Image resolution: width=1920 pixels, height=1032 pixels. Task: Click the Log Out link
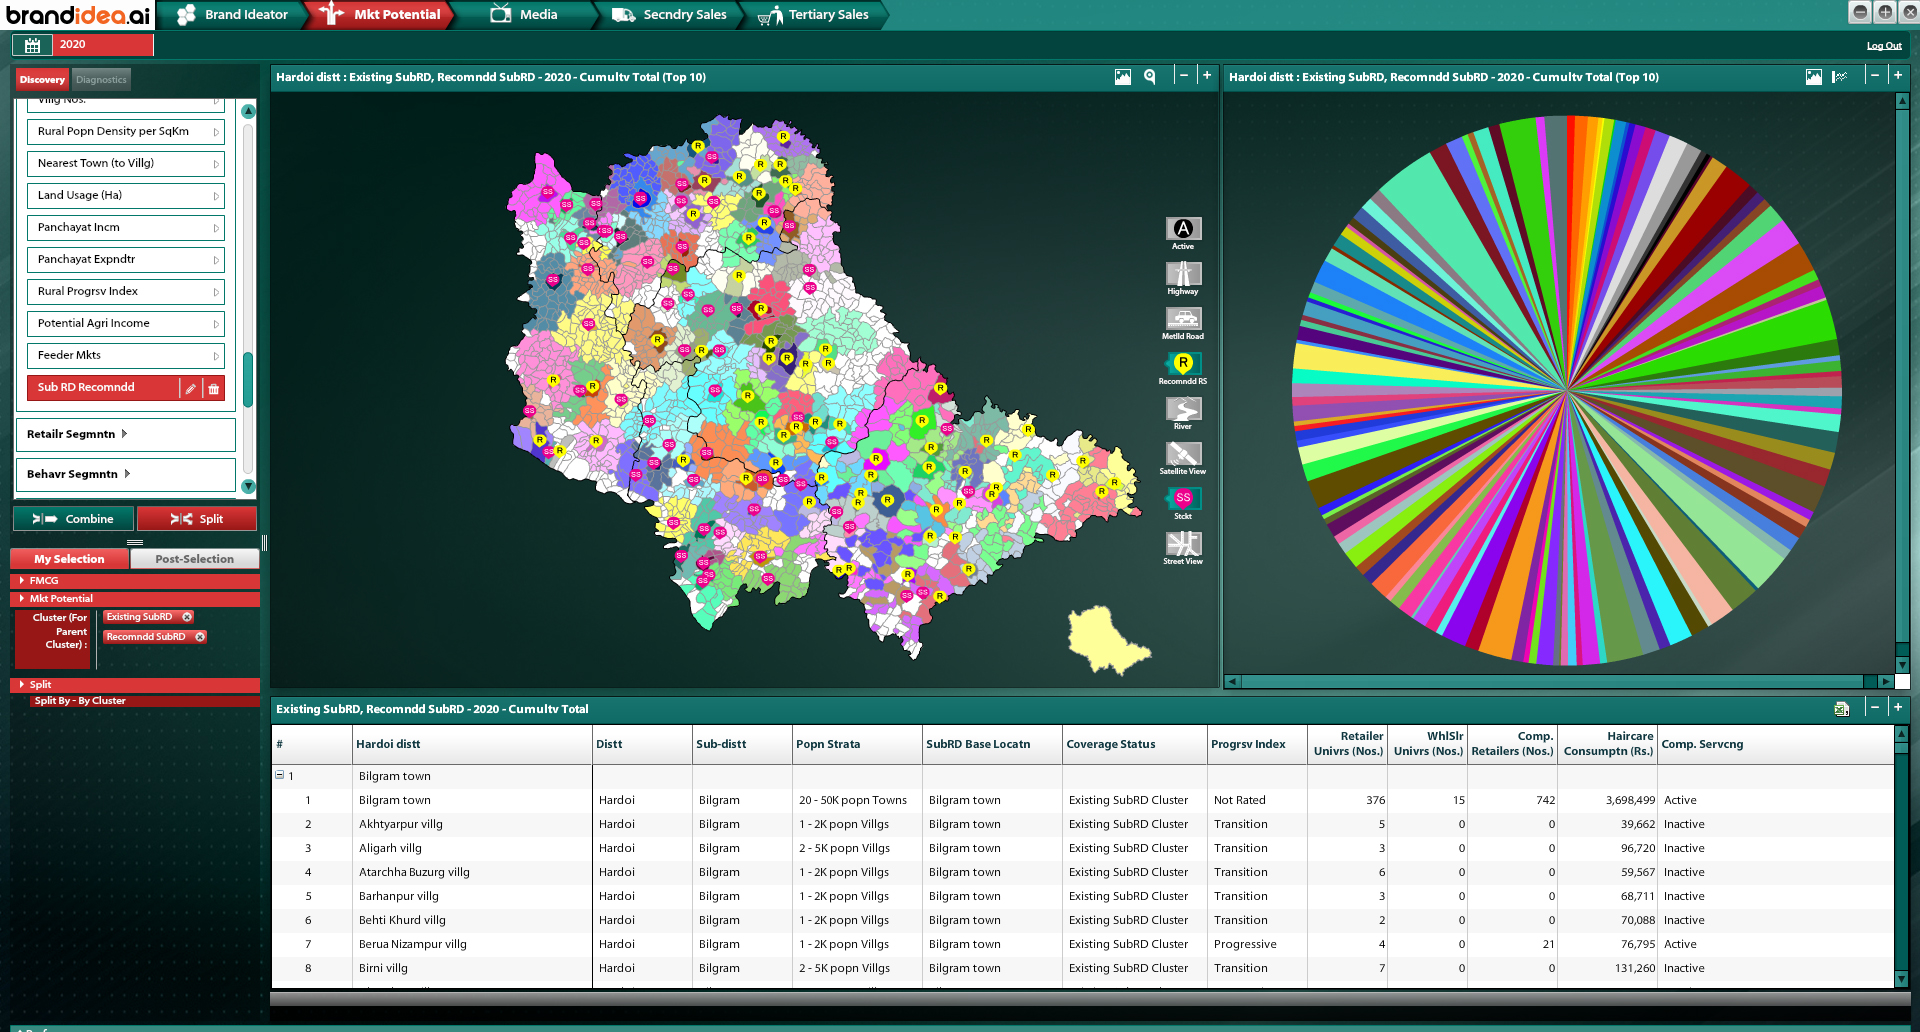1883,46
